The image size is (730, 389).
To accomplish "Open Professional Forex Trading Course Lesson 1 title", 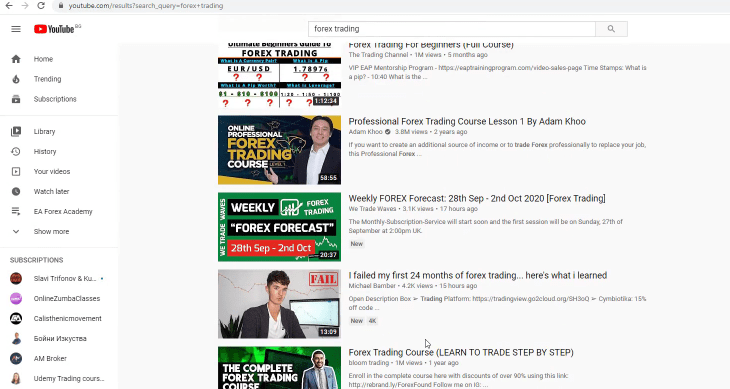I will [x=467, y=121].
